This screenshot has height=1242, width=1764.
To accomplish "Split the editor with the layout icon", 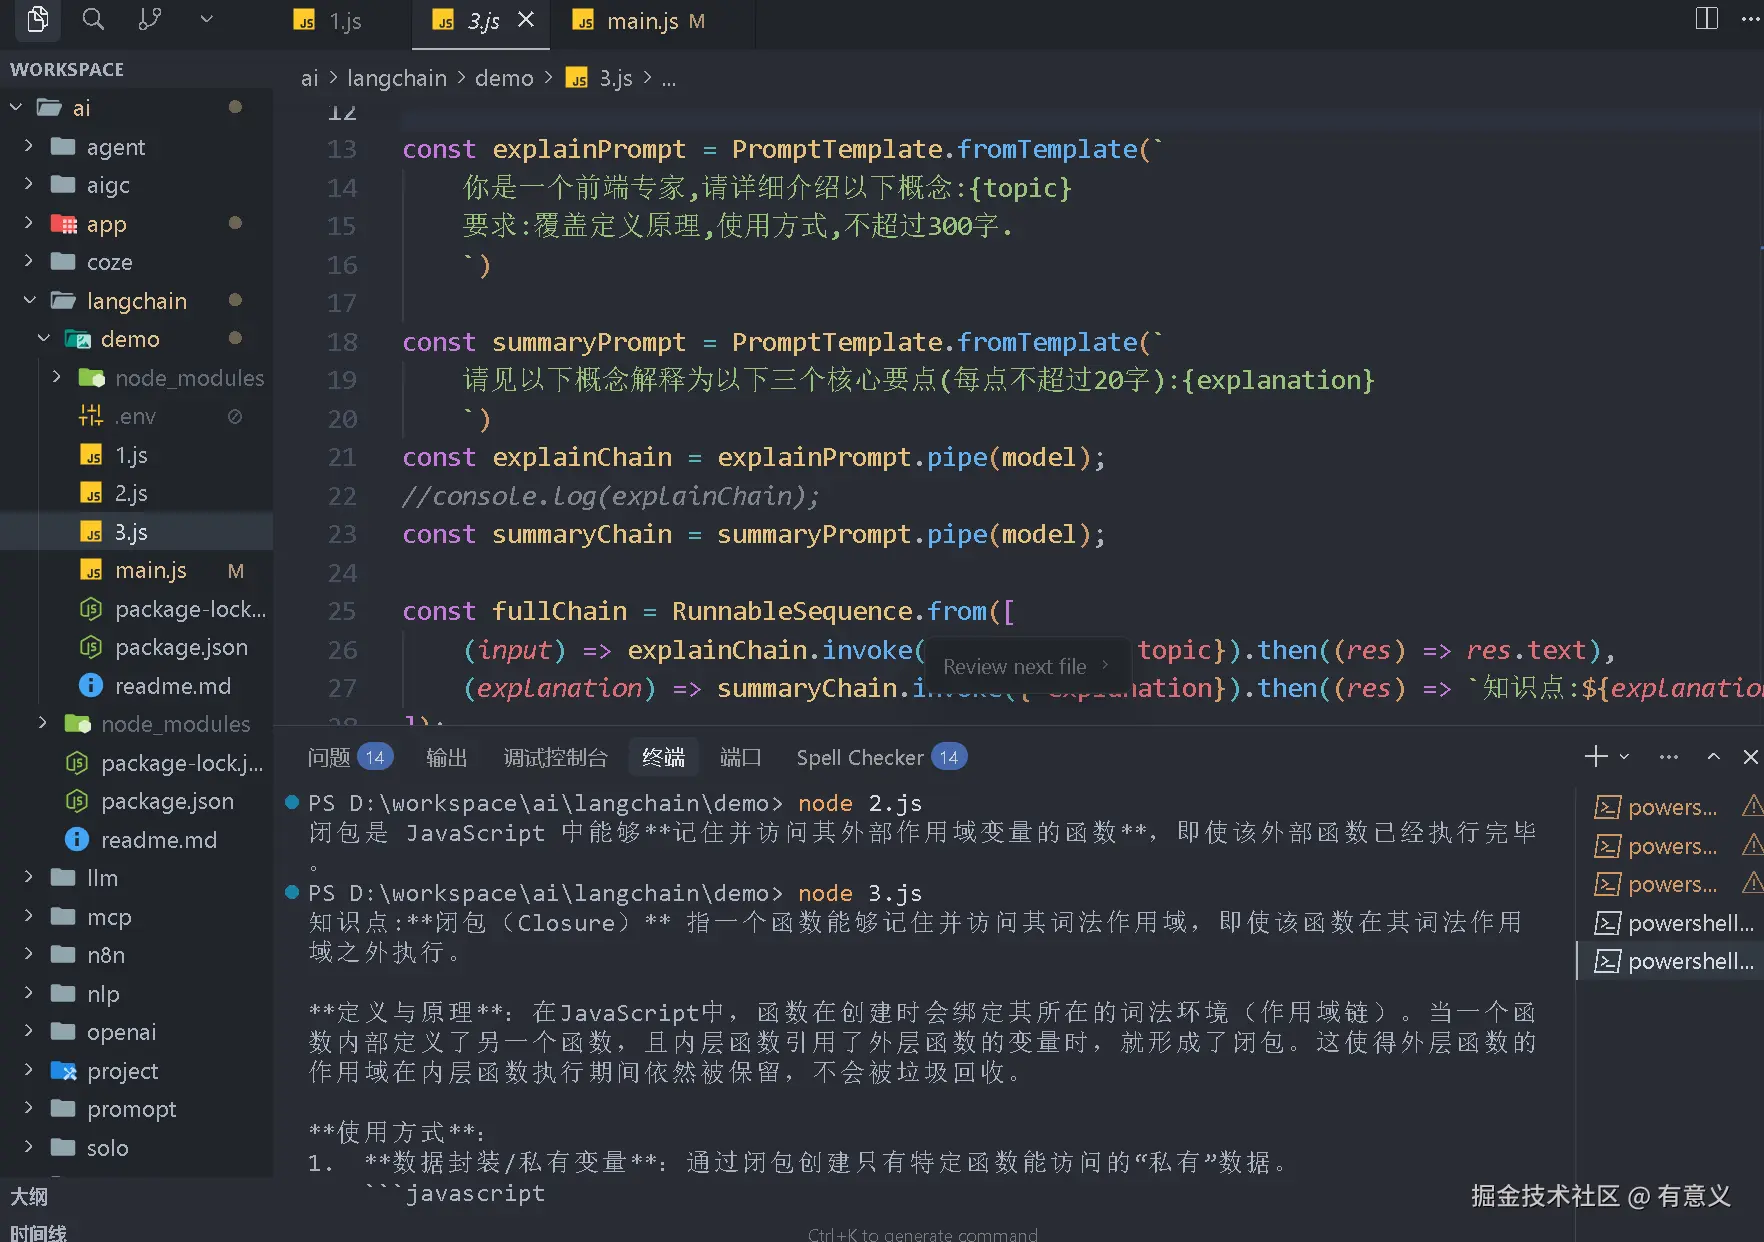I will click(1707, 19).
